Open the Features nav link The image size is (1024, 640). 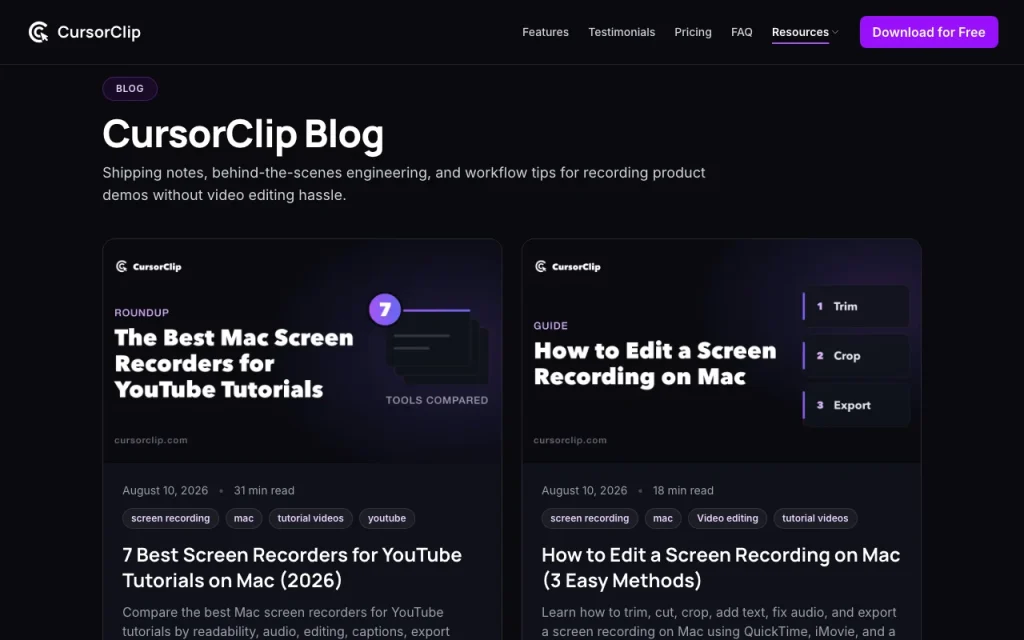[545, 32]
